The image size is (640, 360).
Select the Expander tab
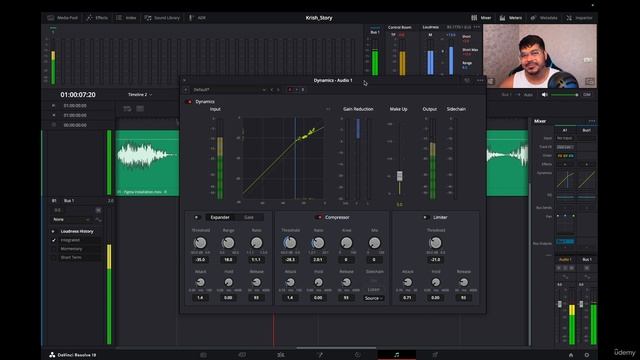[220, 218]
